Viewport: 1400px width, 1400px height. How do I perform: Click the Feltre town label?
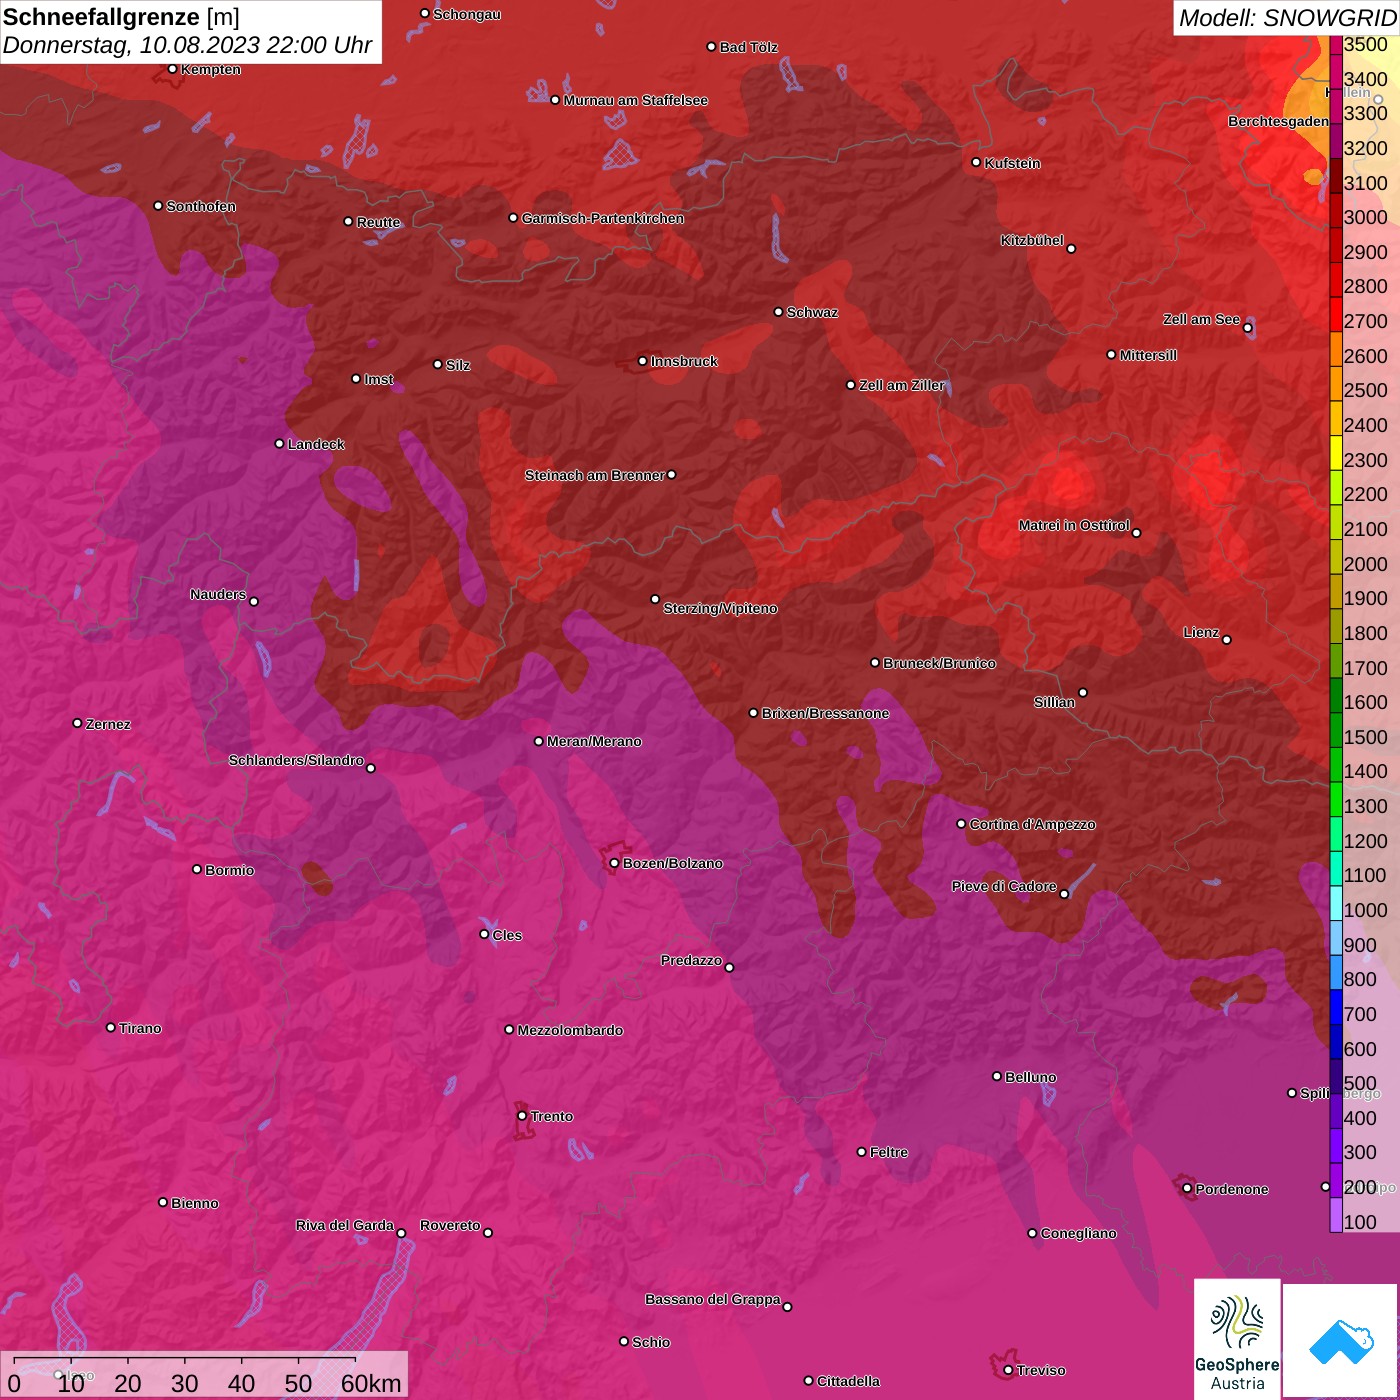tap(888, 1152)
